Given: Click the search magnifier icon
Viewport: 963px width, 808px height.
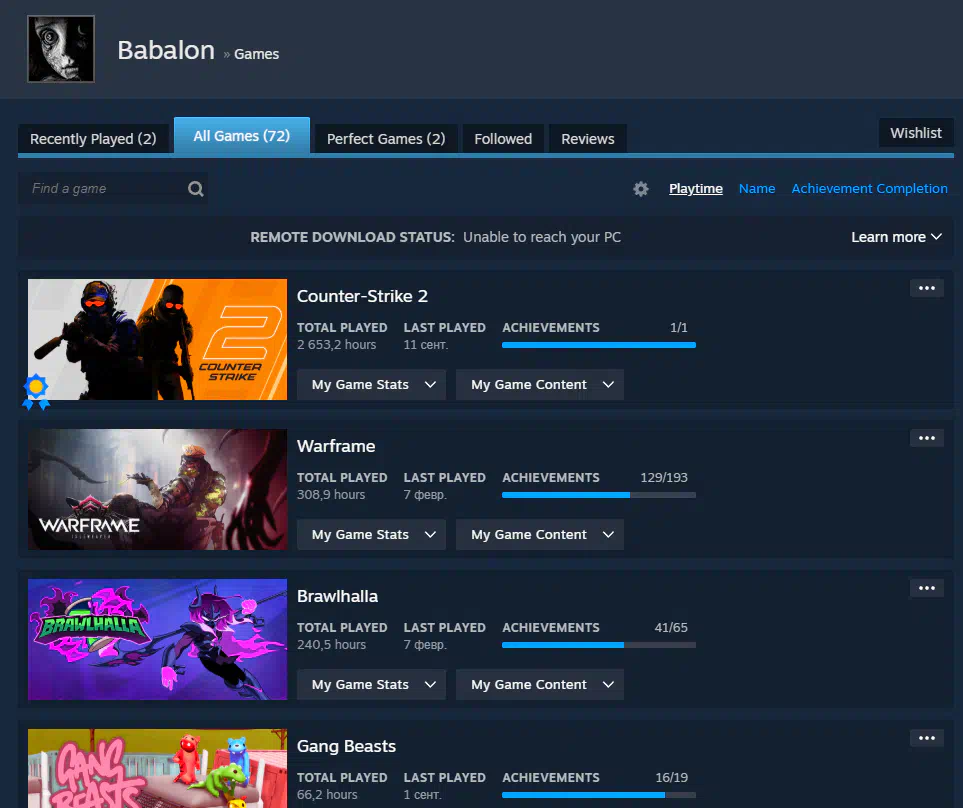Looking at the screenshot, I should click(x=196, y=189).
